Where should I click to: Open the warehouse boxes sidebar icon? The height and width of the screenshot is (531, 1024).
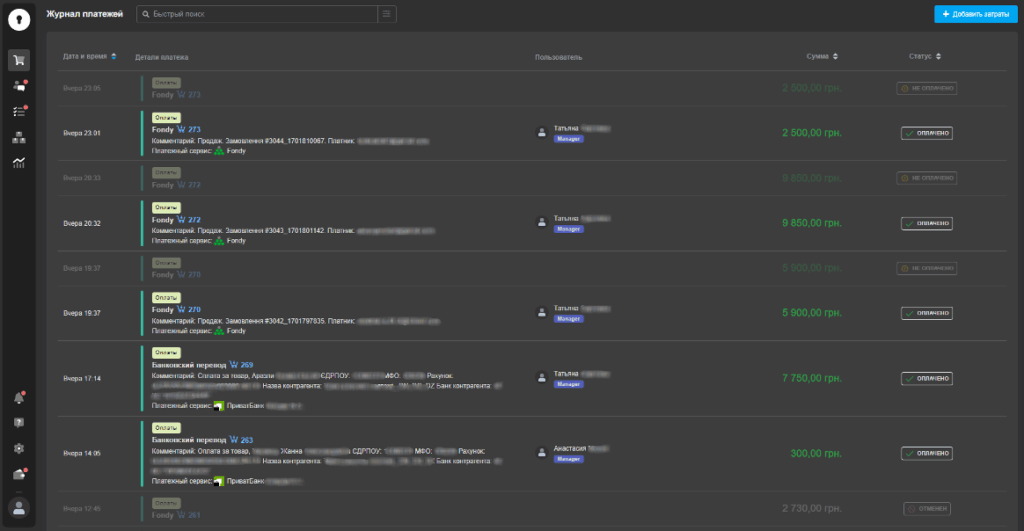click(x=18, y=138)
